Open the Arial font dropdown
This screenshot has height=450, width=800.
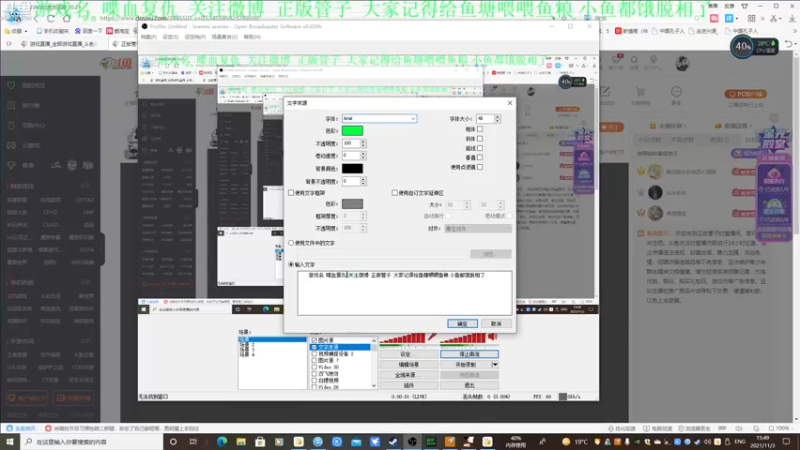coord(379,118)
